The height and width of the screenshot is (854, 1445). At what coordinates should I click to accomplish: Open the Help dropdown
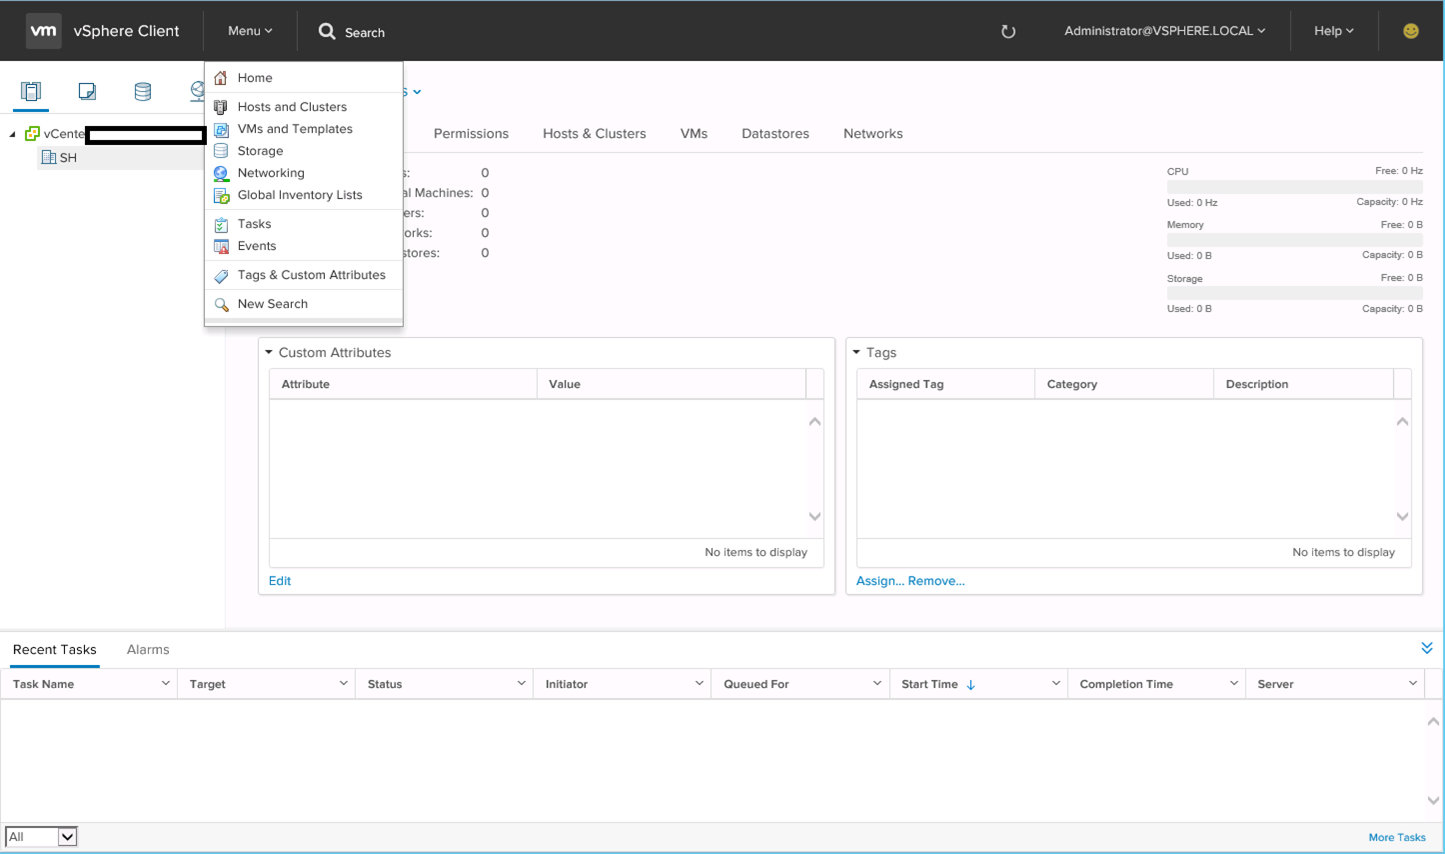[1334, 31]
